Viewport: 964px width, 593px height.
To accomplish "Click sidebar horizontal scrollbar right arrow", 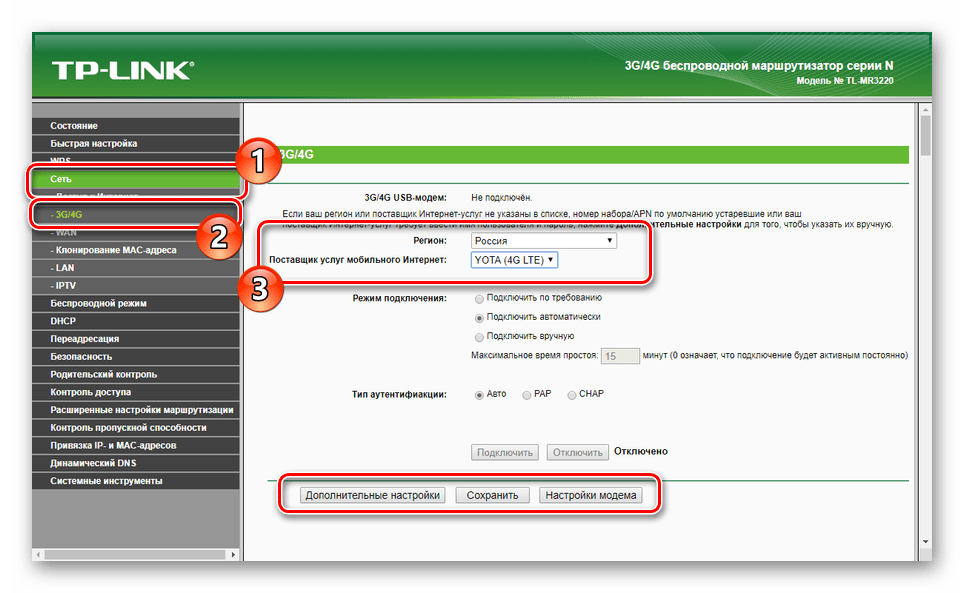I will click(233, 554).
